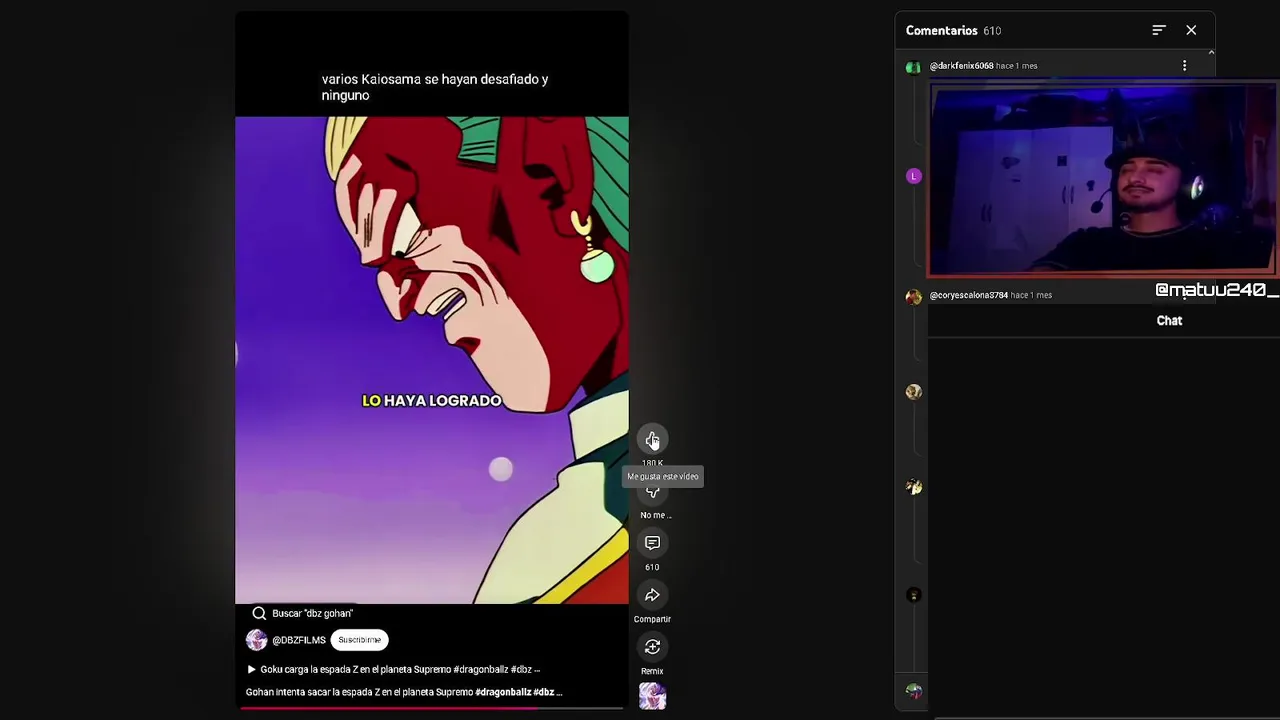Click the purple L commenter avatar
The width and height of the screenshot is (1280, 720).
(913, 176)
